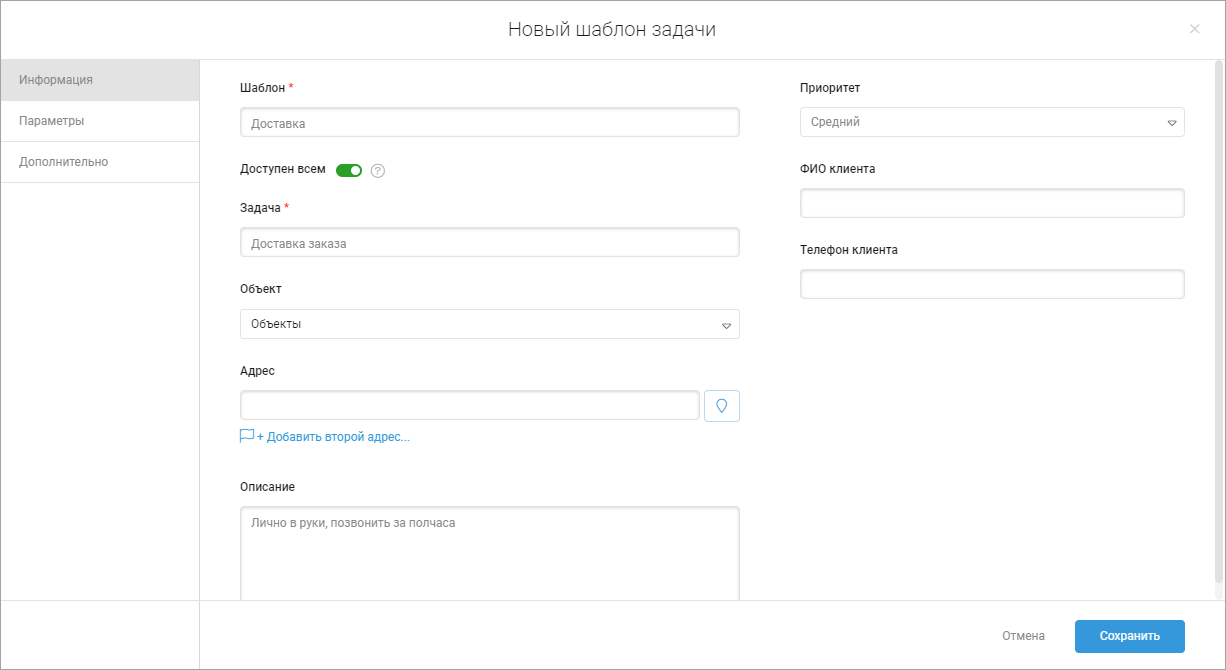This screenshot has height=670, width=1226.
Task: Click the arrow in Средний priority box
Action: (1171, 123)
